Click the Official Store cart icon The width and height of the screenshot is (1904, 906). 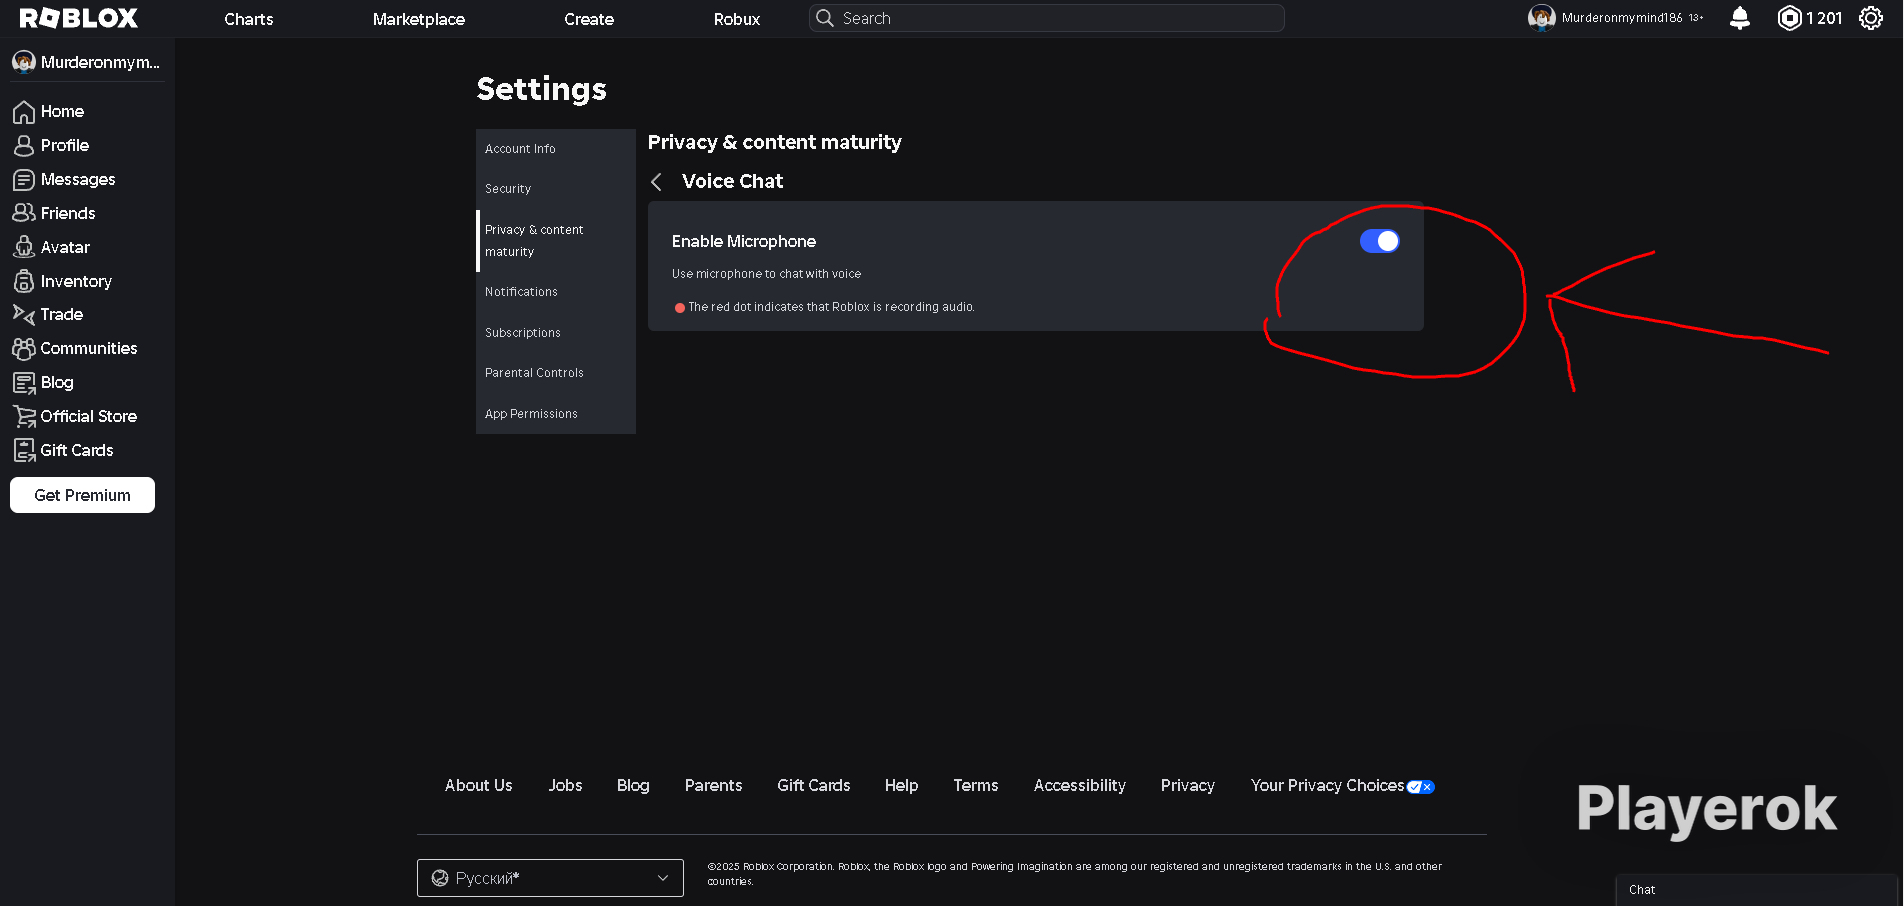click(x=24, y=416)
